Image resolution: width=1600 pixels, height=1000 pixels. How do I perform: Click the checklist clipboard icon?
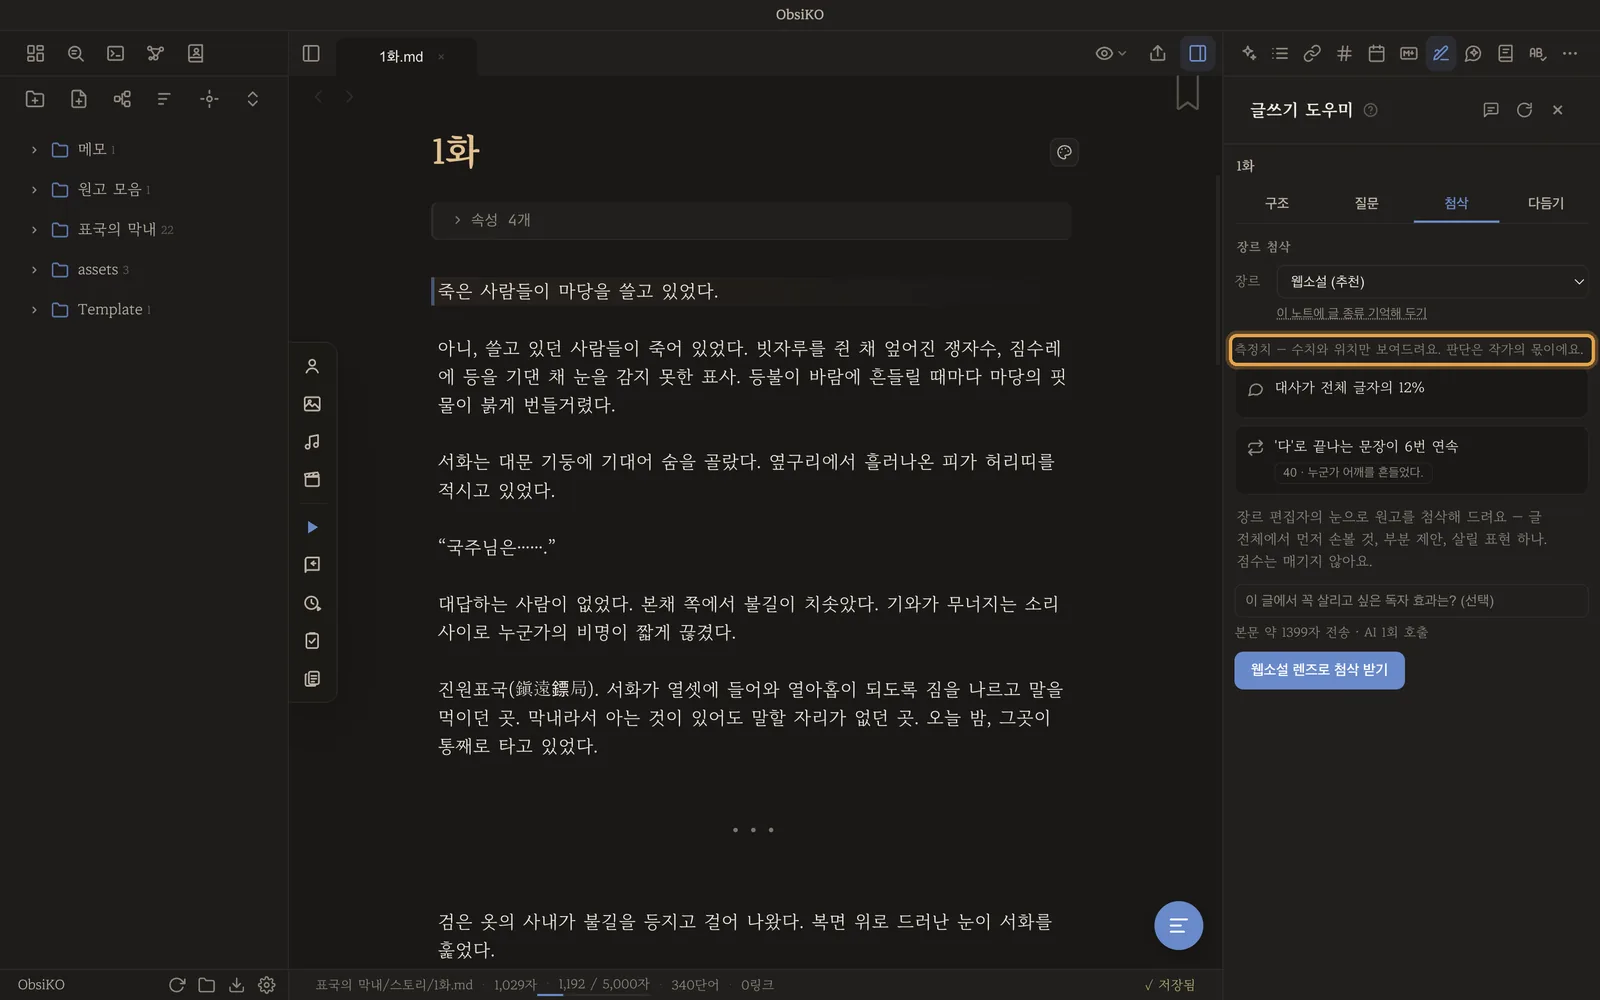click(x=312, y=641)
